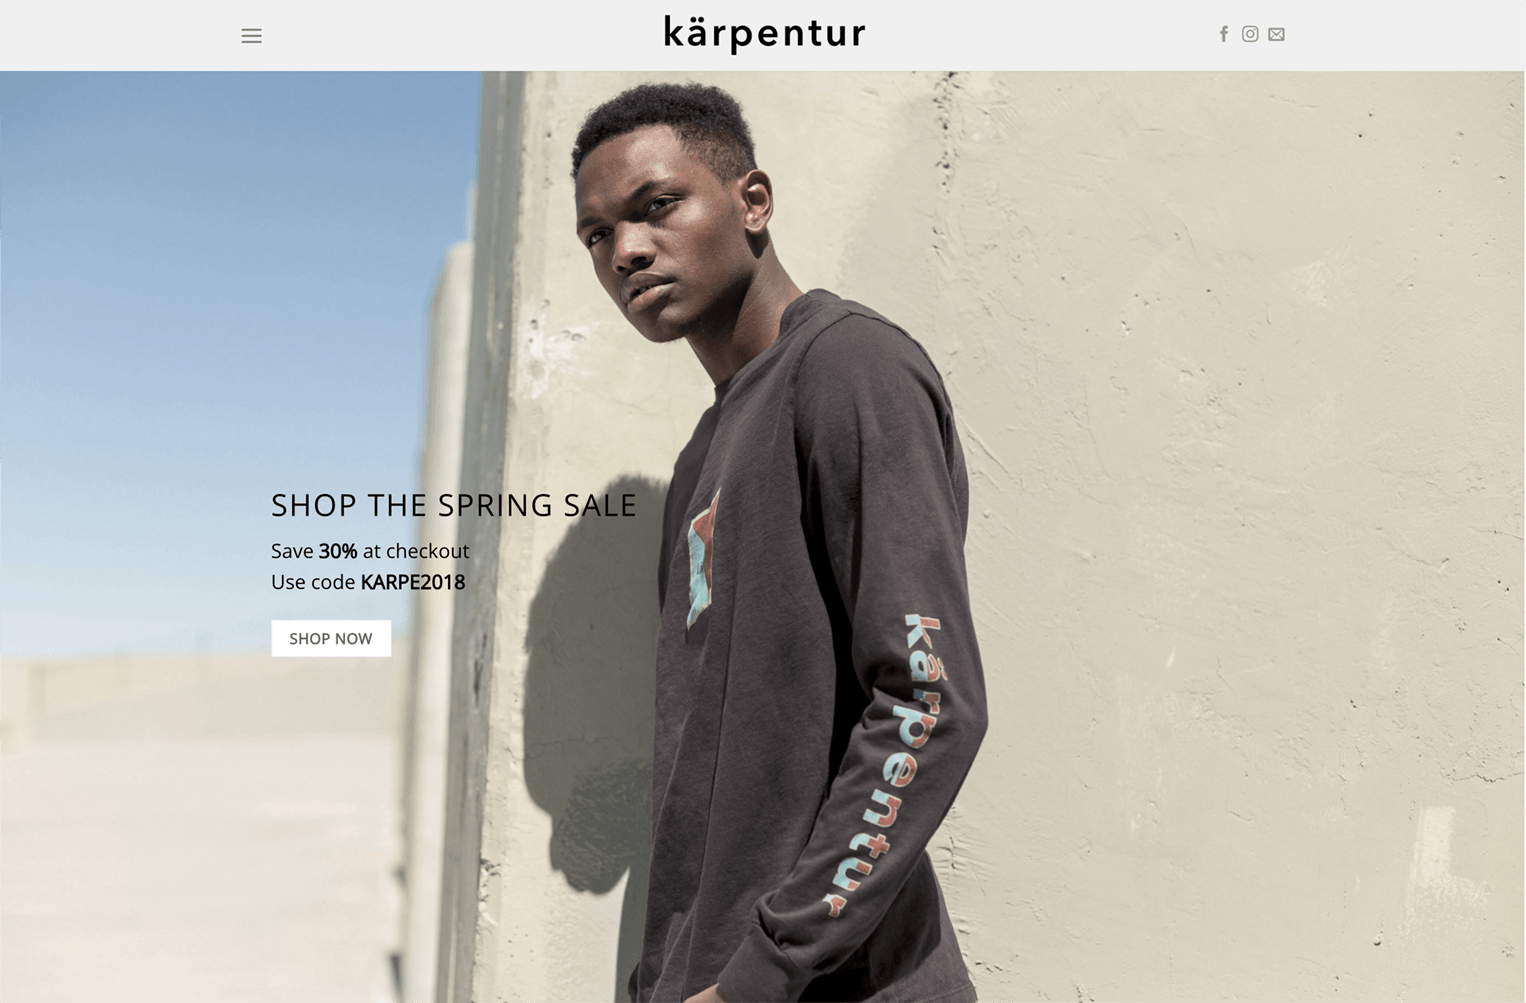Click the Save 30% at checkout text
1526x1003 pixels.
370,551
